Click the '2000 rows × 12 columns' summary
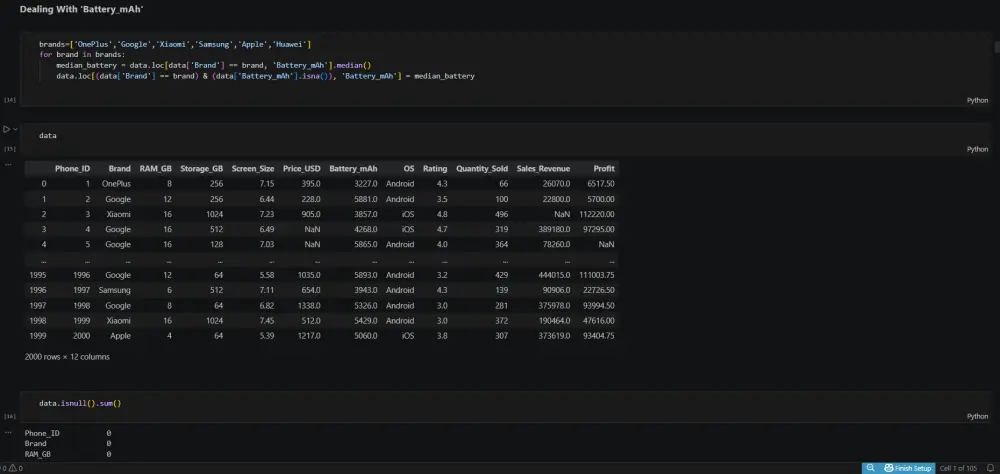Viewport: 1000px width, 474px height. click(x=67, y=357)
